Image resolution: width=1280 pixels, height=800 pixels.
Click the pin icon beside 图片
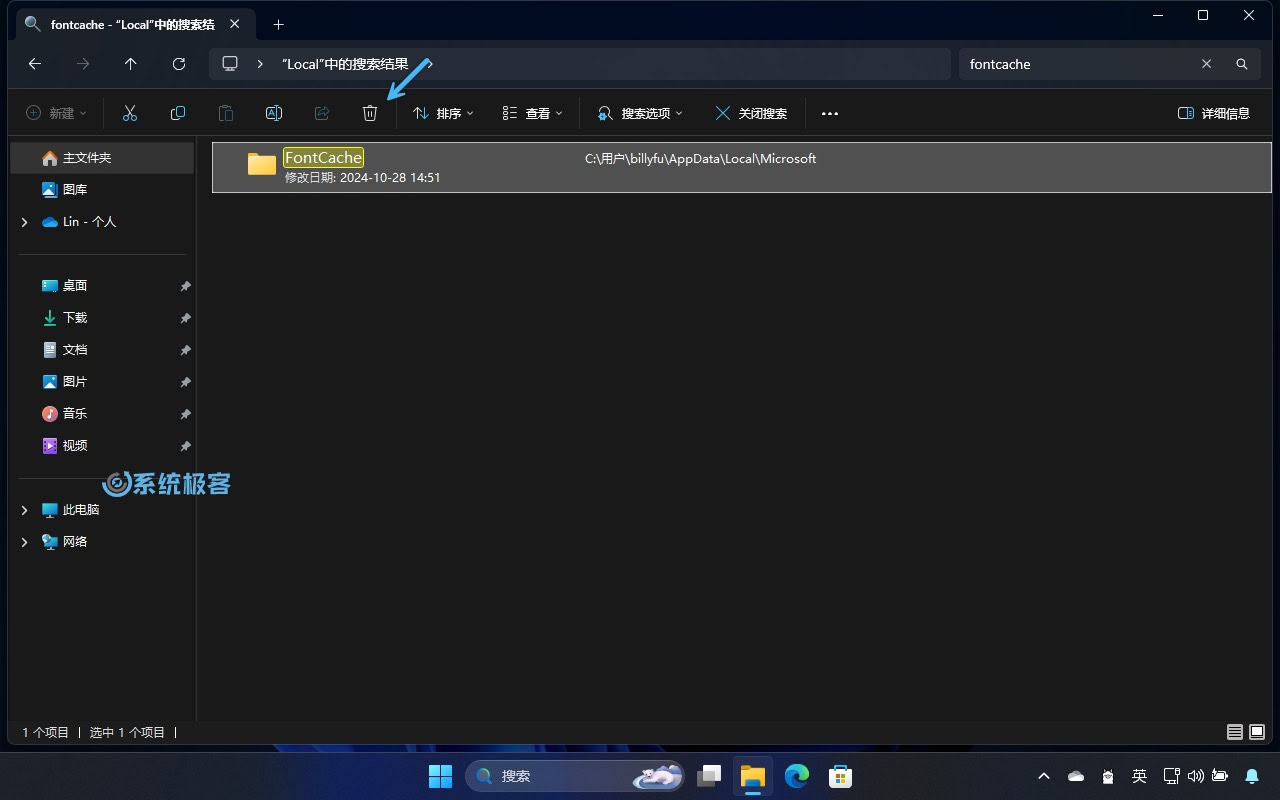coord(185,382)
